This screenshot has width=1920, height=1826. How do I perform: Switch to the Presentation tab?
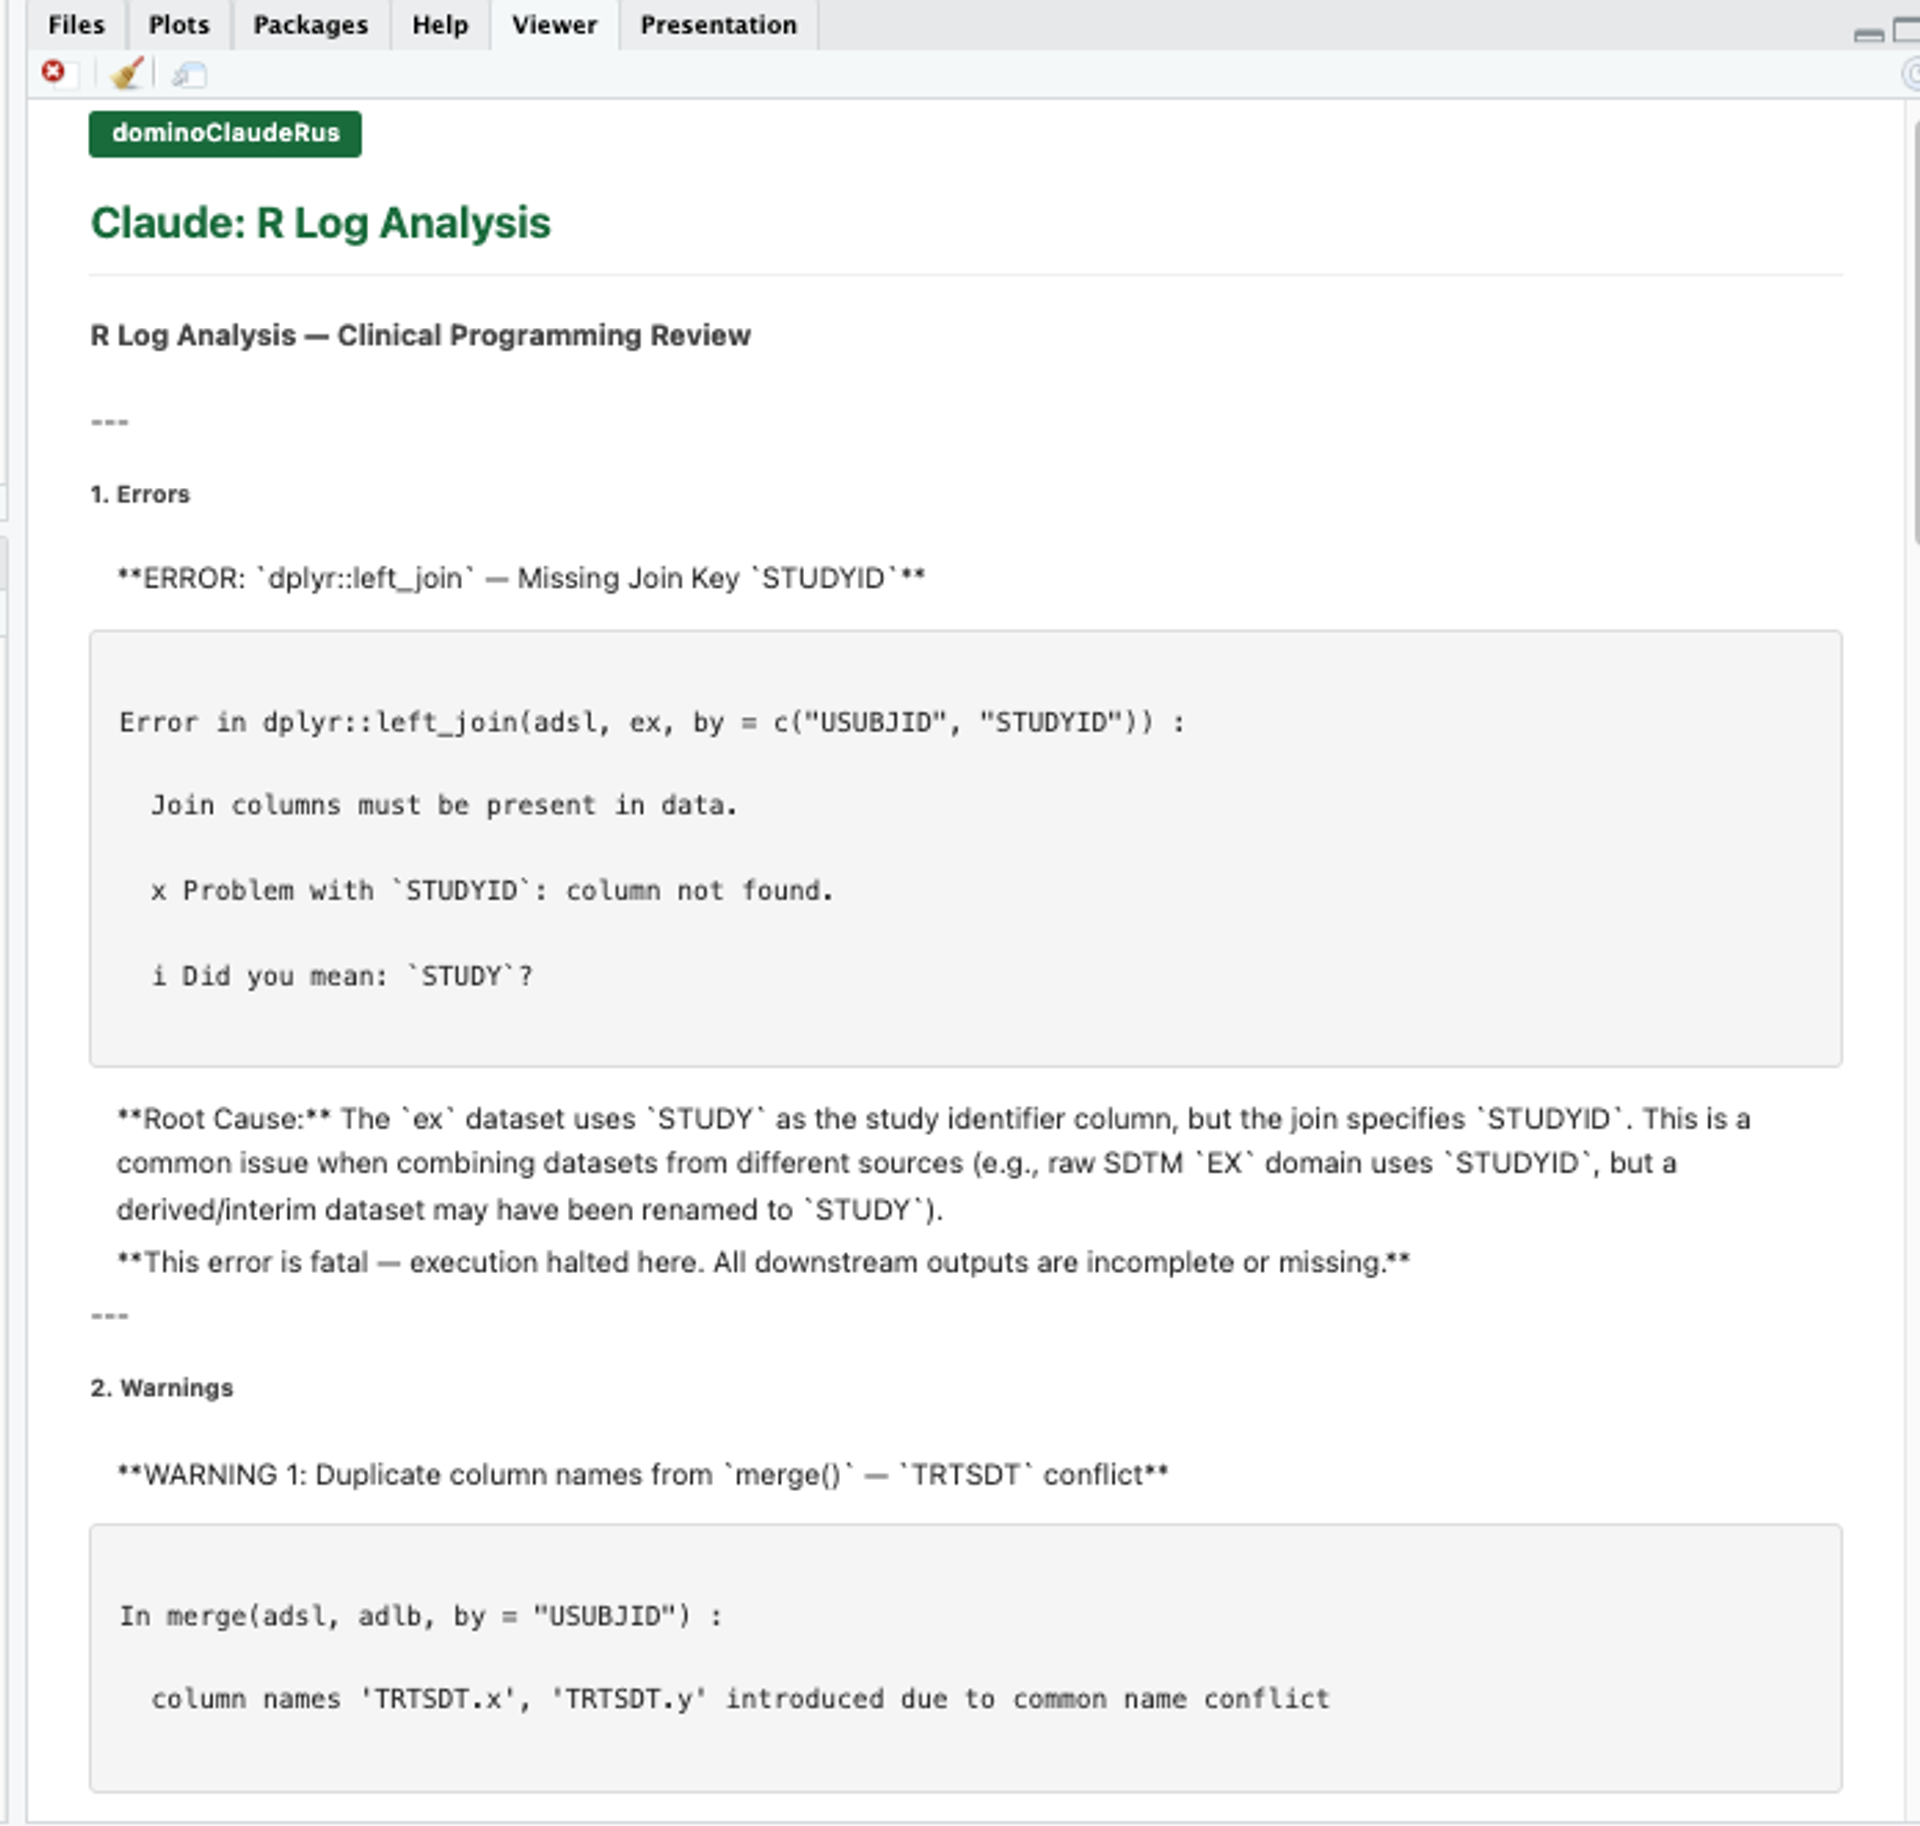718,25
